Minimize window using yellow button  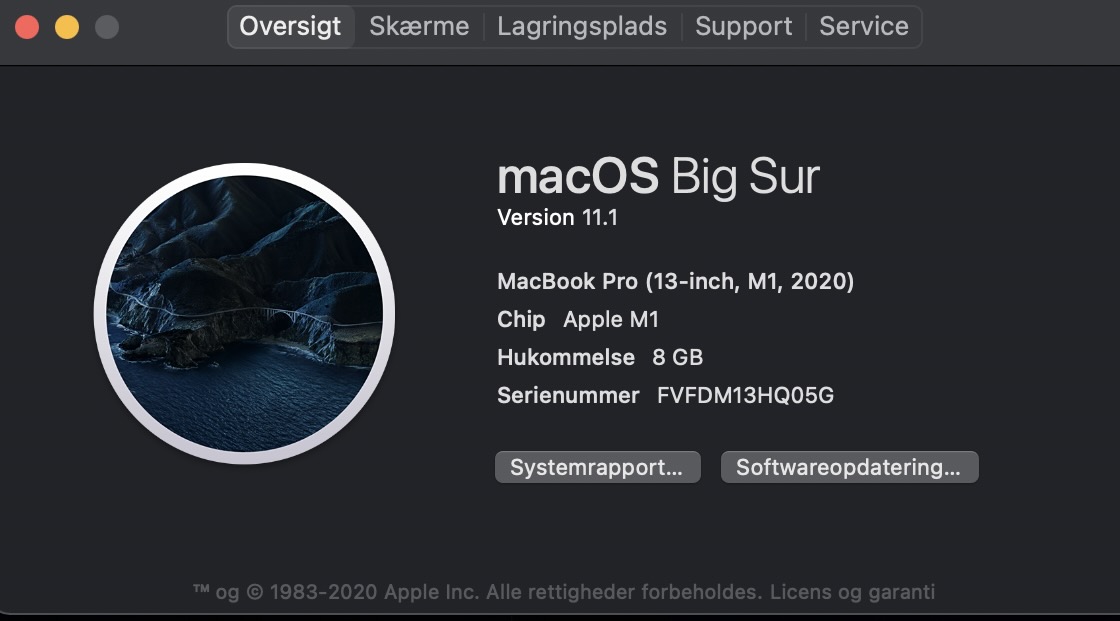(67, 27)
